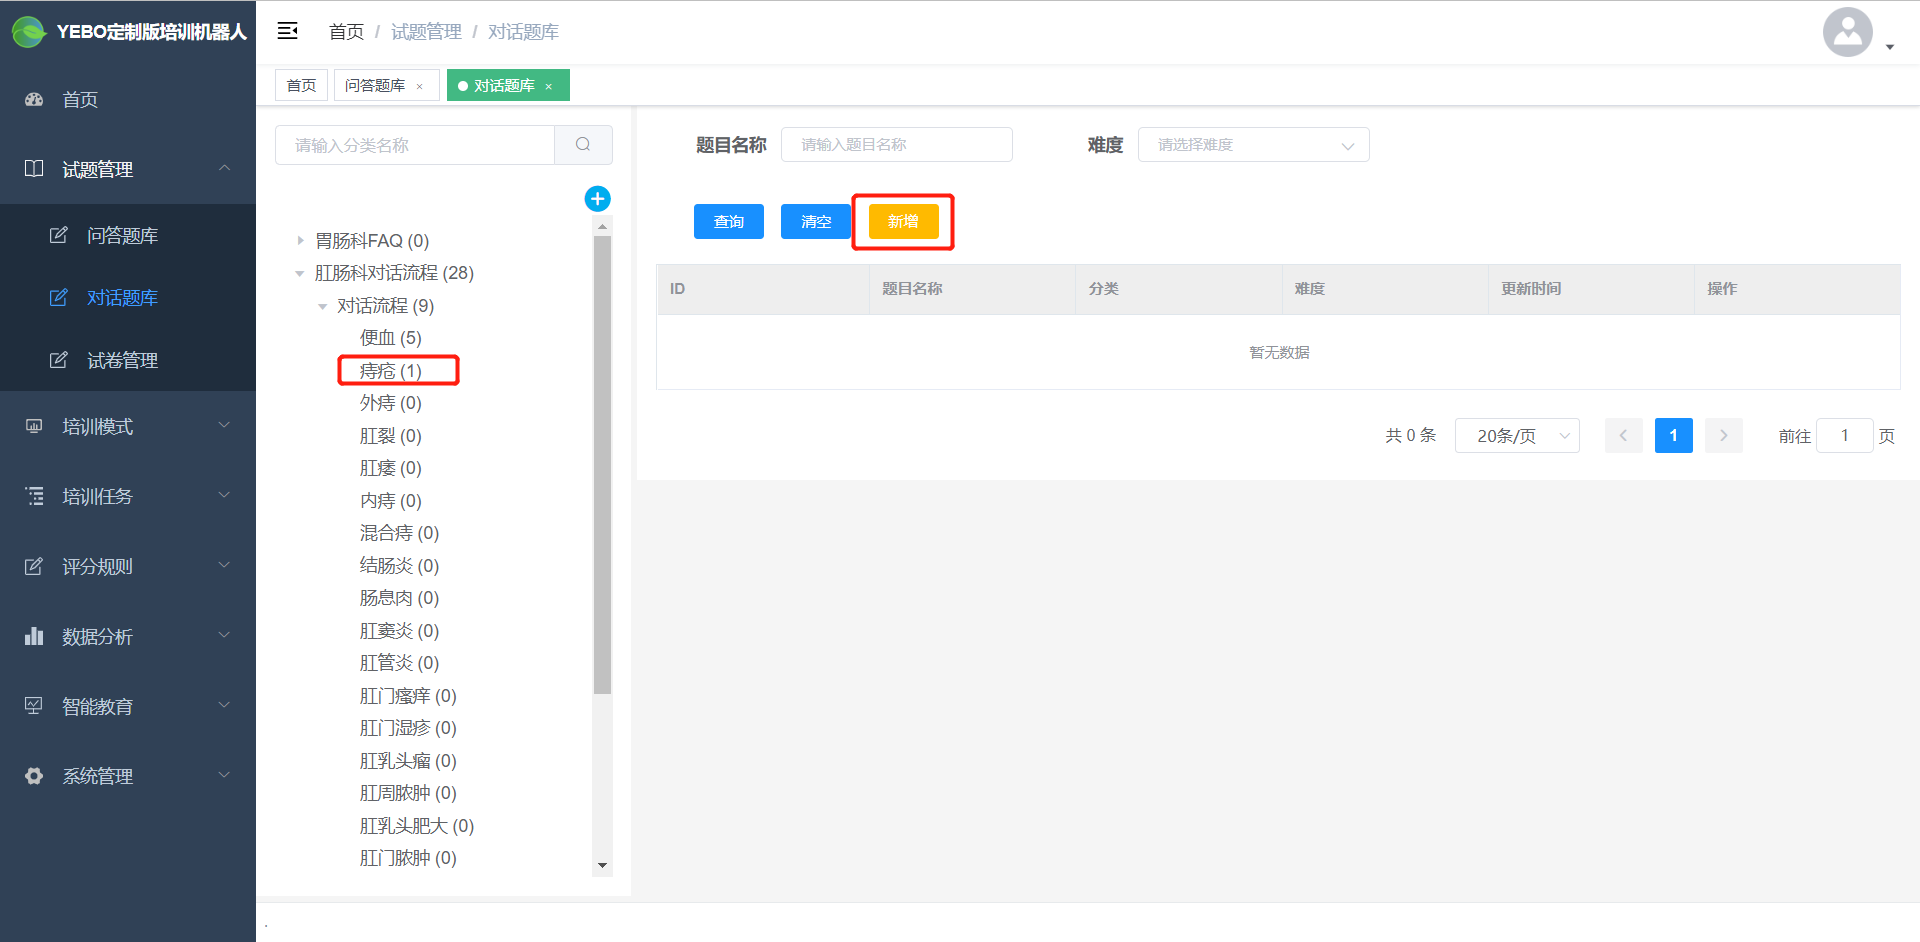Click the 清空 clear button
The image size is (1920, 942).
[x=816, y=221]
